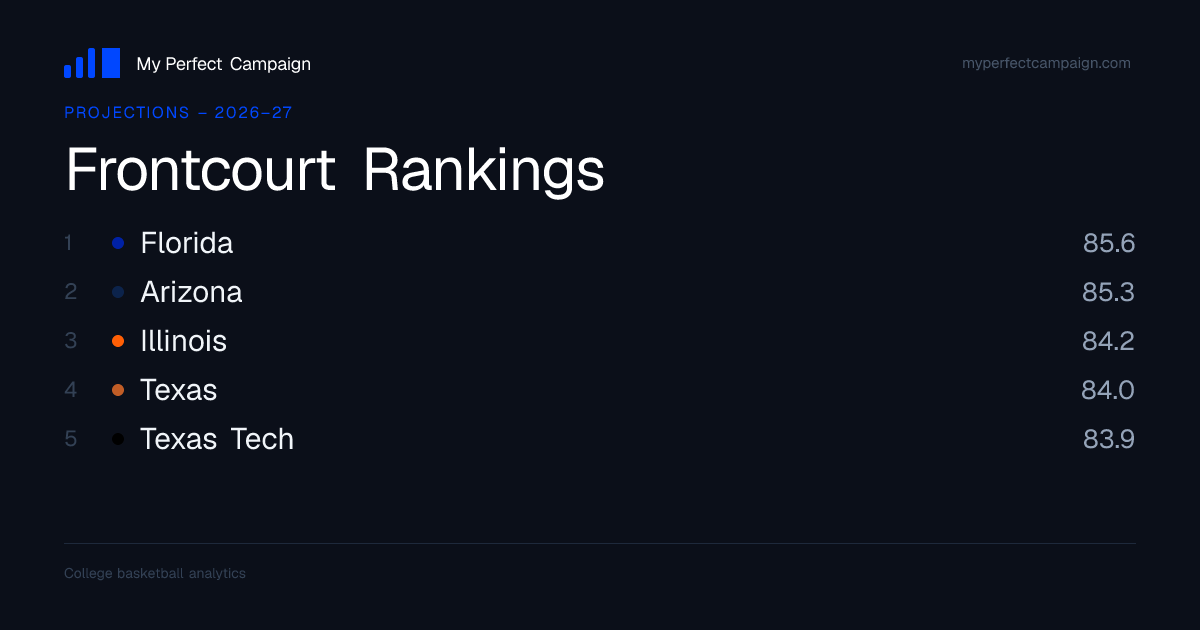Screen dimensions: 1200x630
Task: Click the Projections 2026-27 label
Action: coord(178,113)
